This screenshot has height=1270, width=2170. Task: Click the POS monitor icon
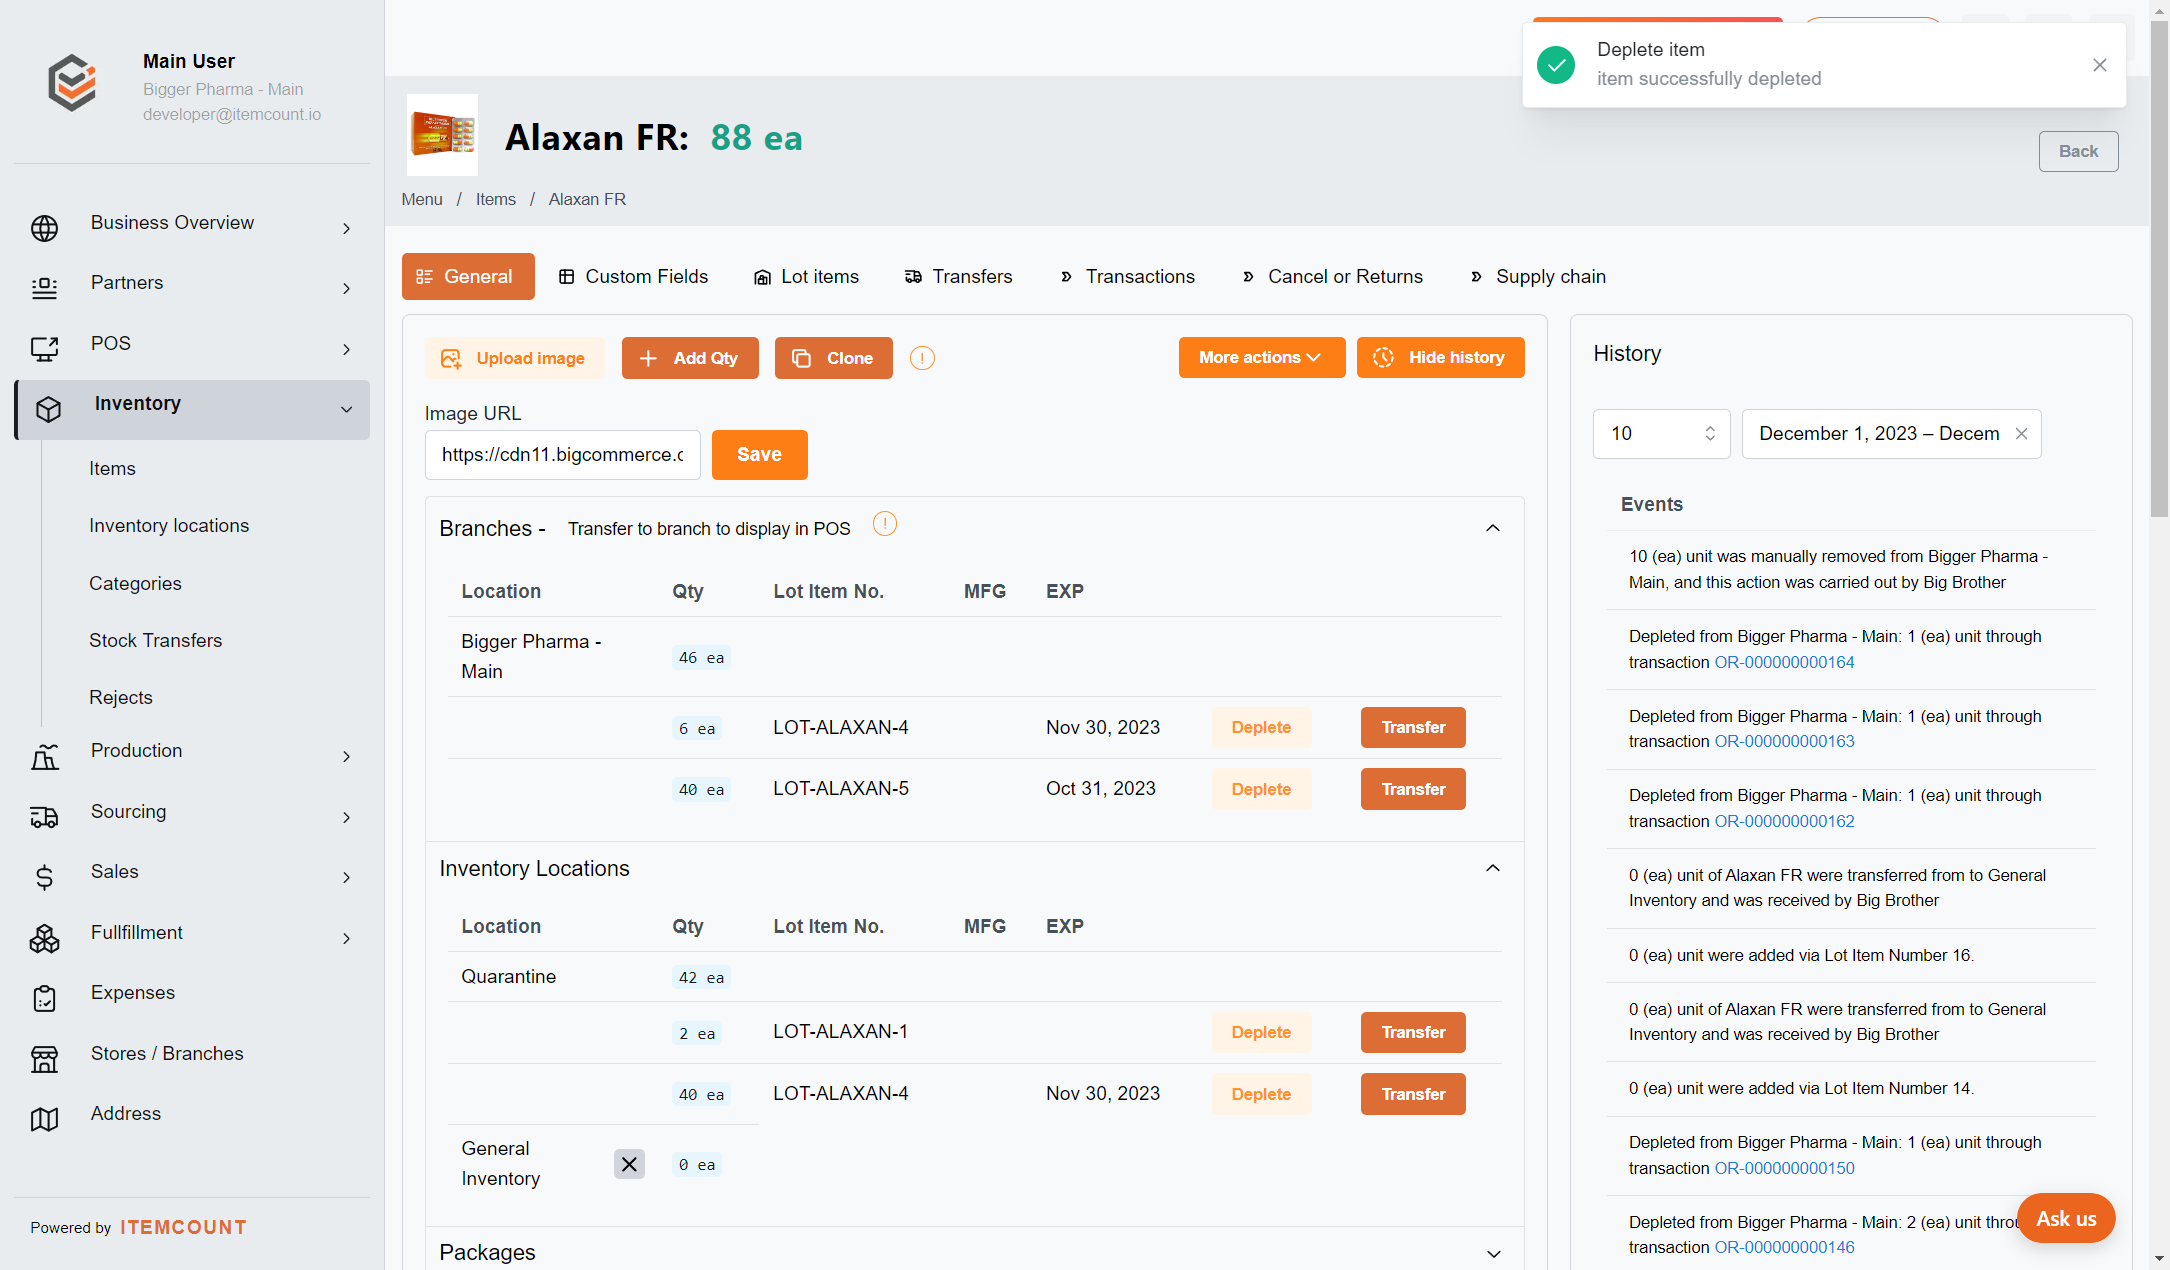pos(44,349)
